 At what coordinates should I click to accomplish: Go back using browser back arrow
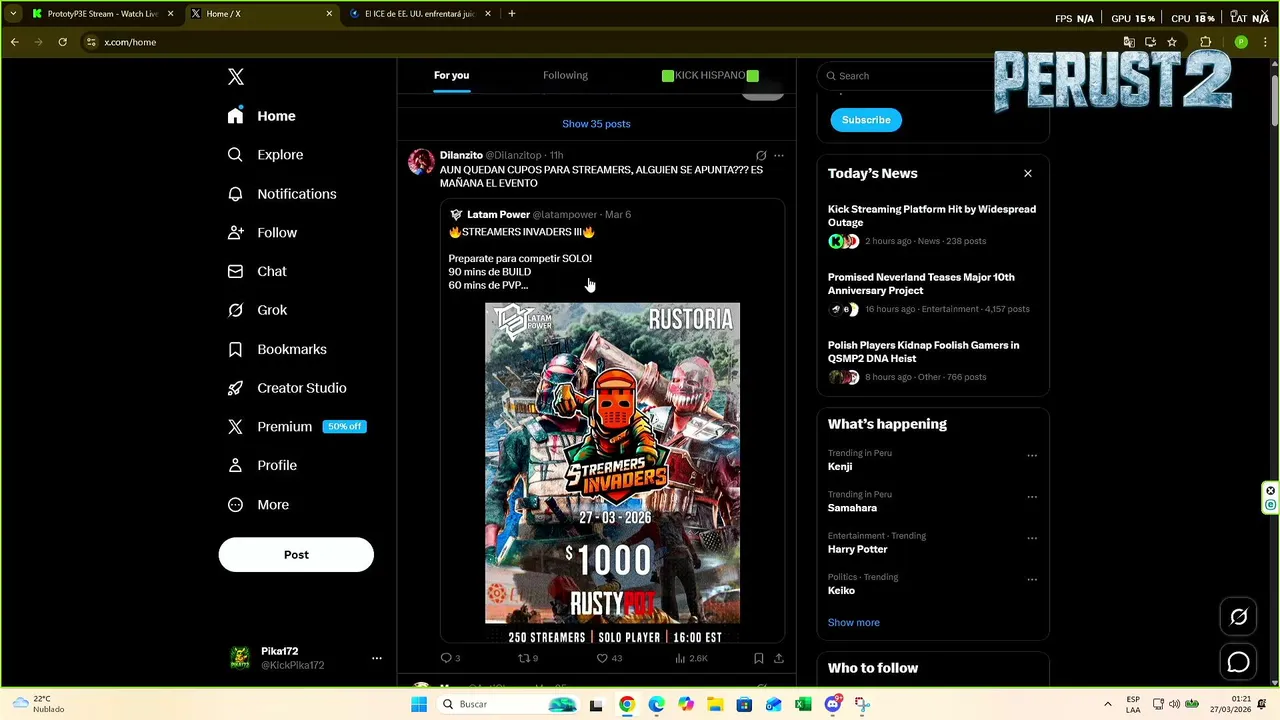pyautogui.click(x=14, y=42)
